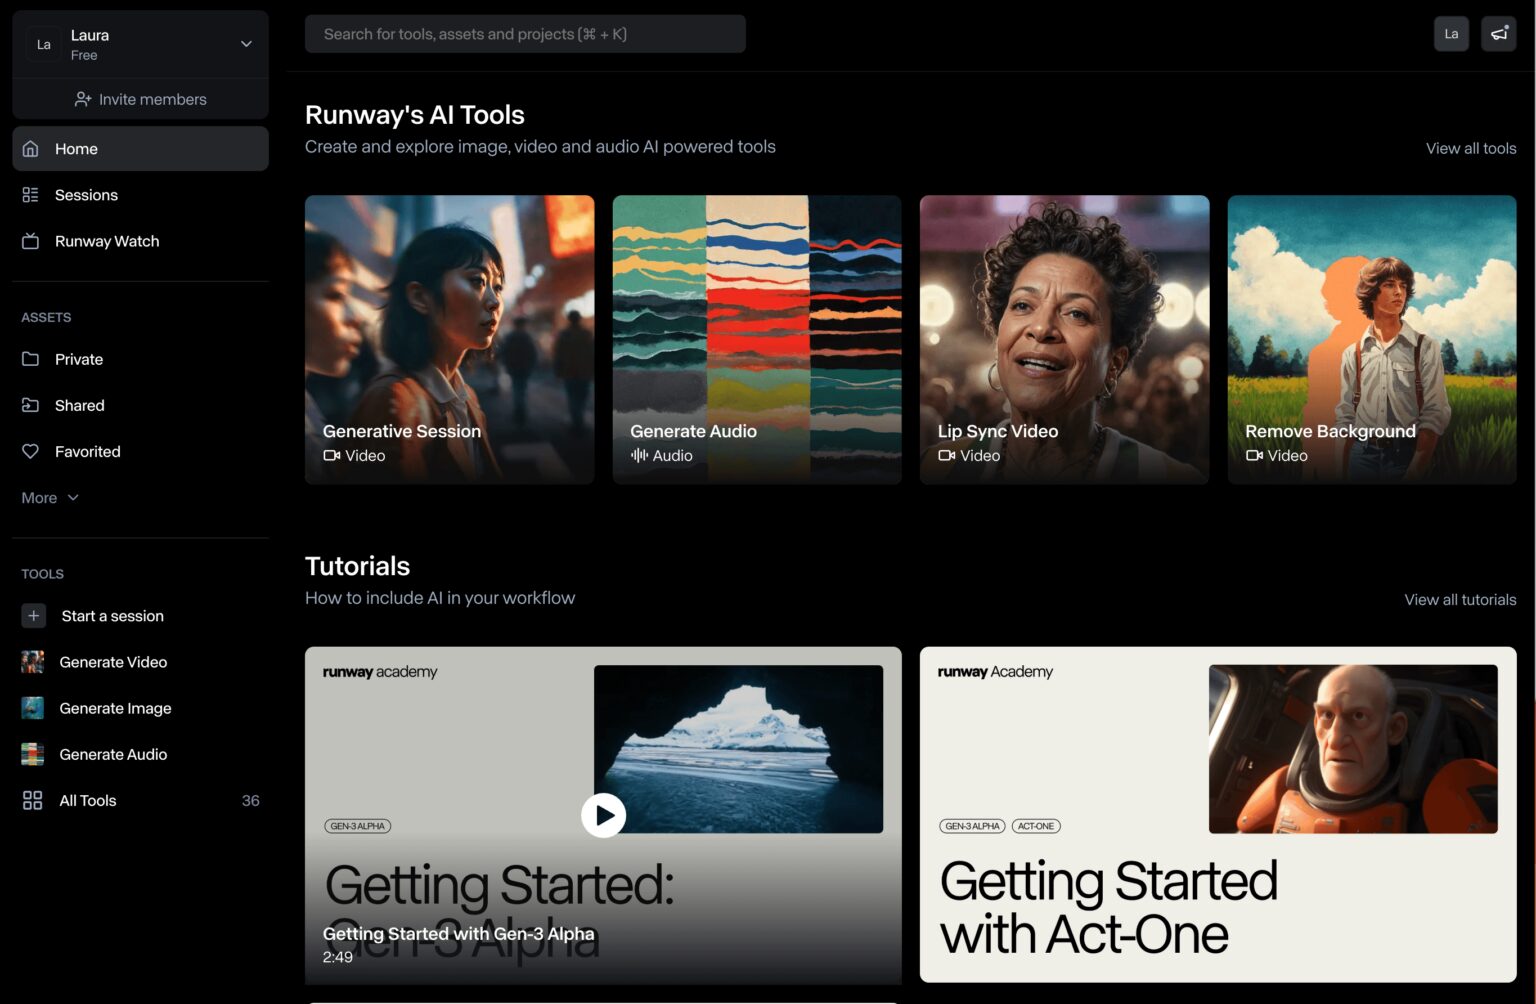This screenshot has width=1536, height=1004.
Task: Open the Getting Started with Act-One tutorial
Action: point(1218,815)
